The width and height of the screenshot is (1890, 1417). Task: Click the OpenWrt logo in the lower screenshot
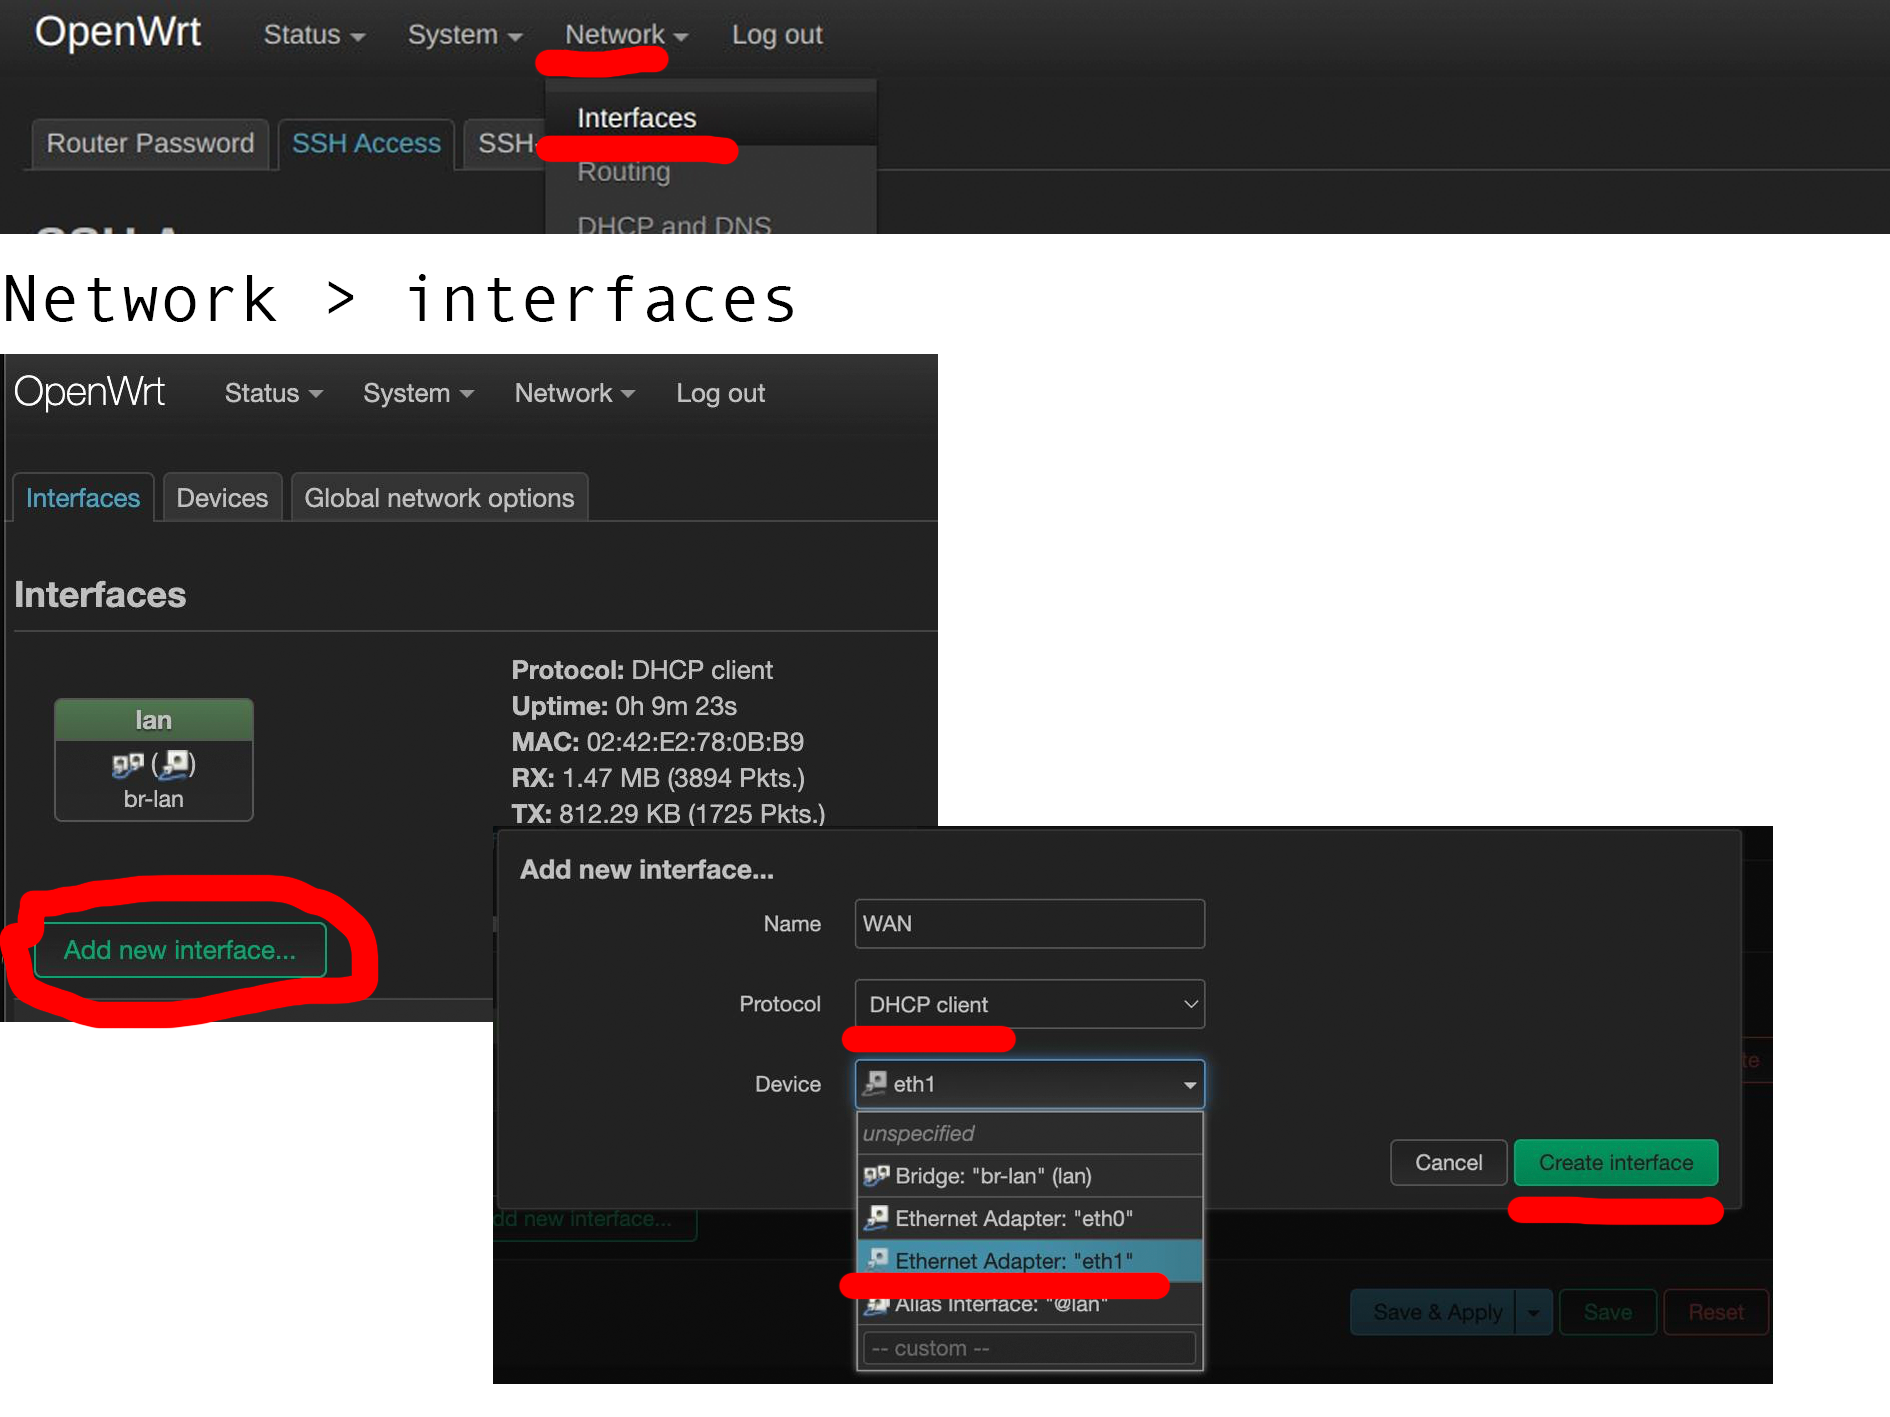coord(90,392)
